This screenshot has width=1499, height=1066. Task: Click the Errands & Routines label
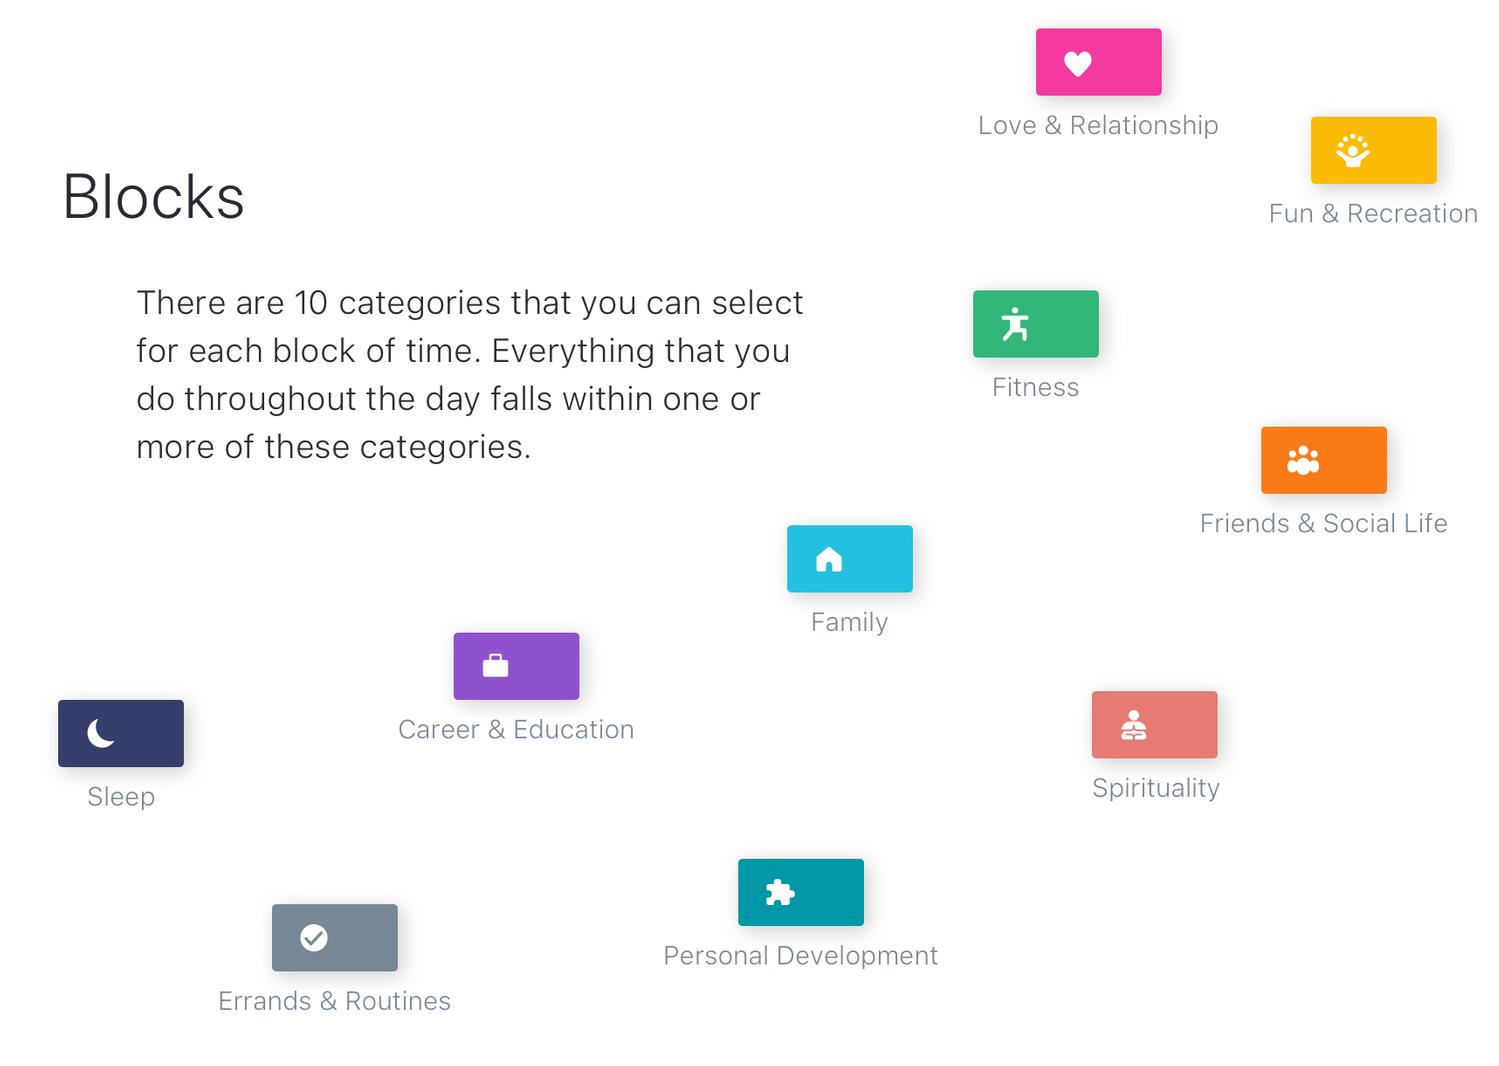pos(334,1001)
